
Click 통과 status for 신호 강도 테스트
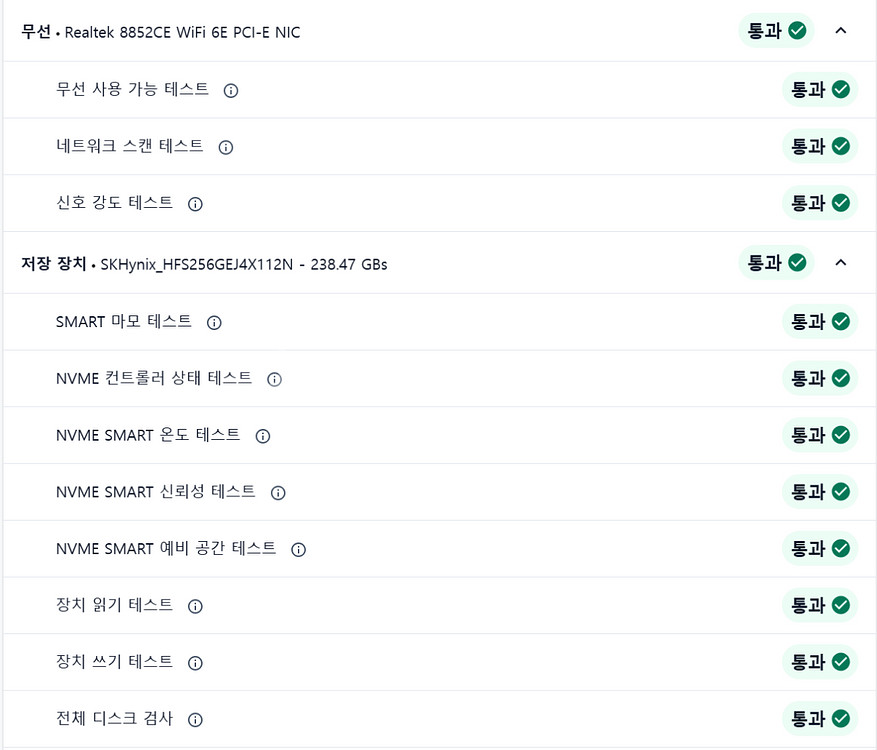tap(820, 203)
